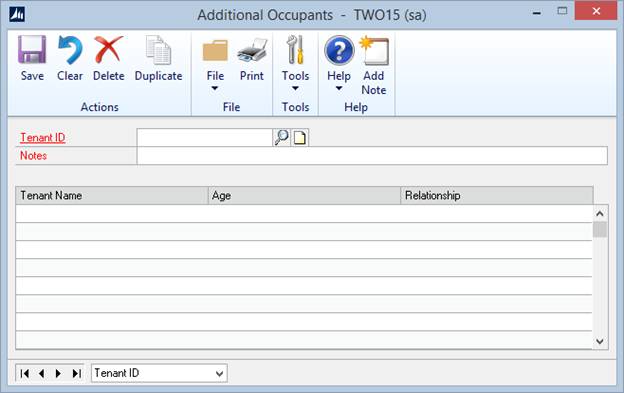Viewport: 624px width, 393px height.
Task: Click the Age column header
Action: (304, 195)
